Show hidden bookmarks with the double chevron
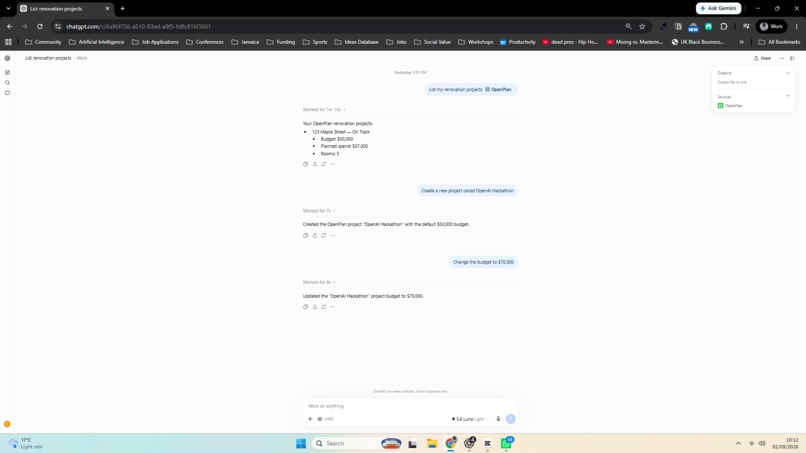This screenshot has height=453, width=806. [741, 42]
